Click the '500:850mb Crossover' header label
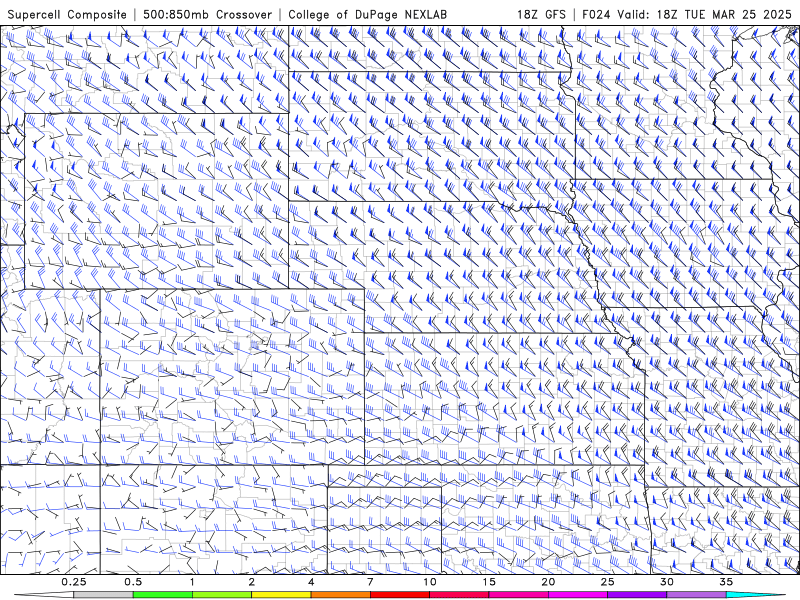Screen dimensions: 800x600 (207, 15)
